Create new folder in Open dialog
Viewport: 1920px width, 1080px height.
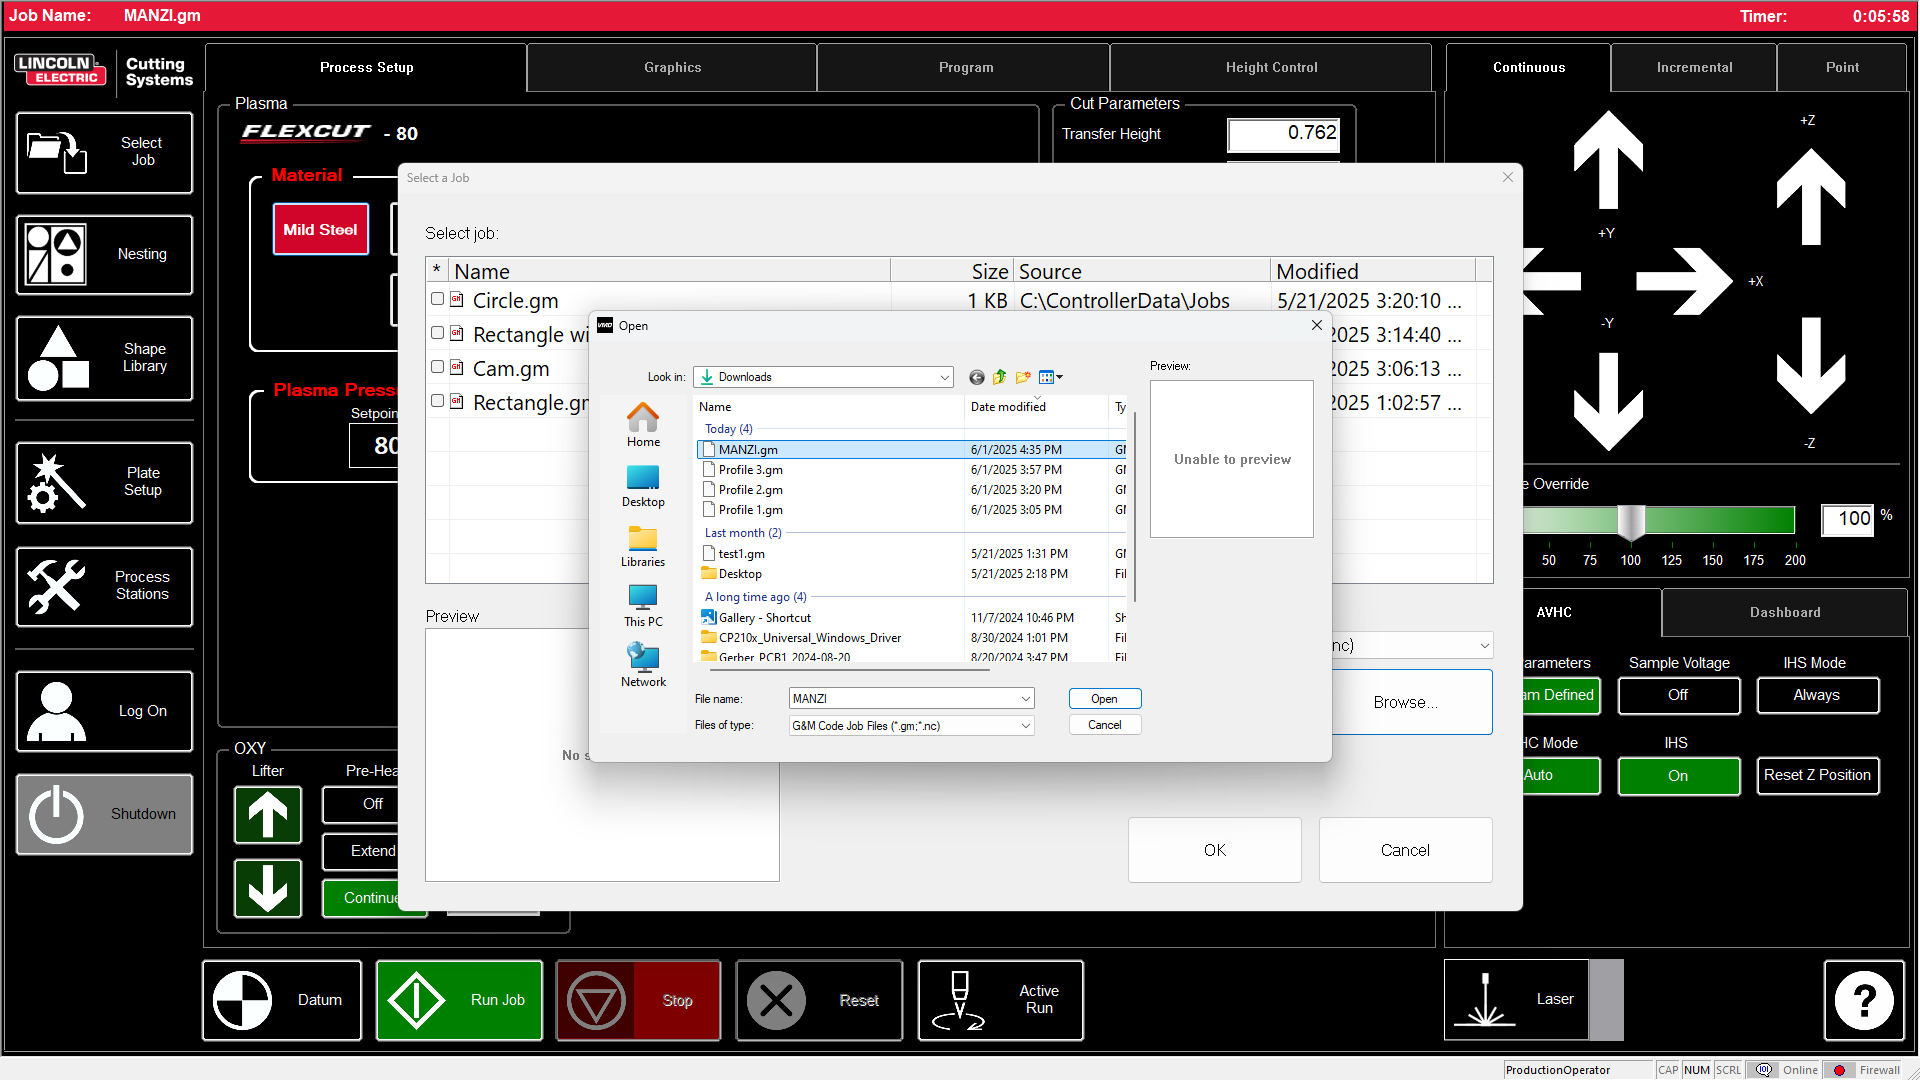(1023, 377)
